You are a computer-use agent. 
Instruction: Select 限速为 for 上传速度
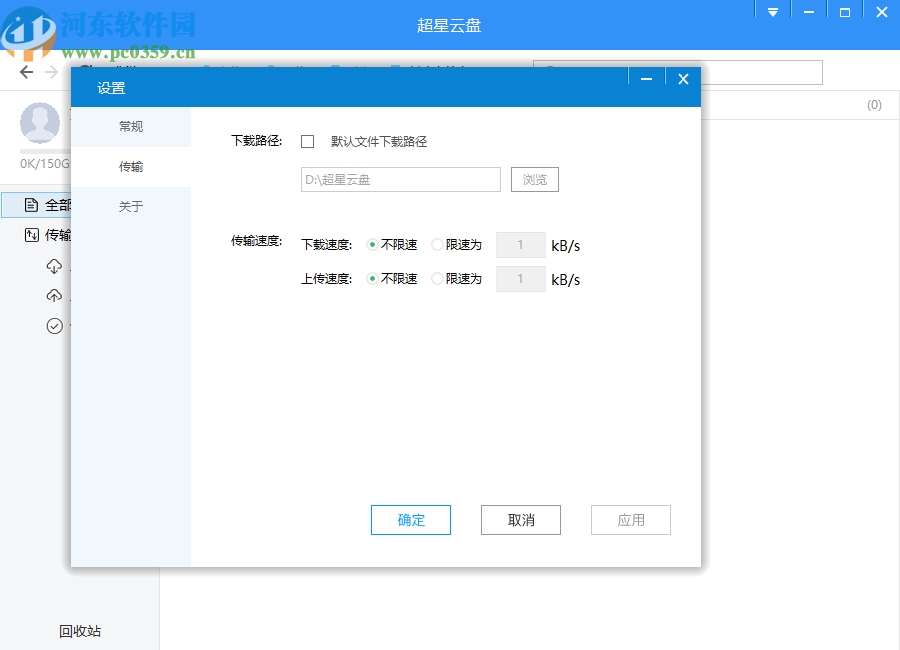coord(437,278)
